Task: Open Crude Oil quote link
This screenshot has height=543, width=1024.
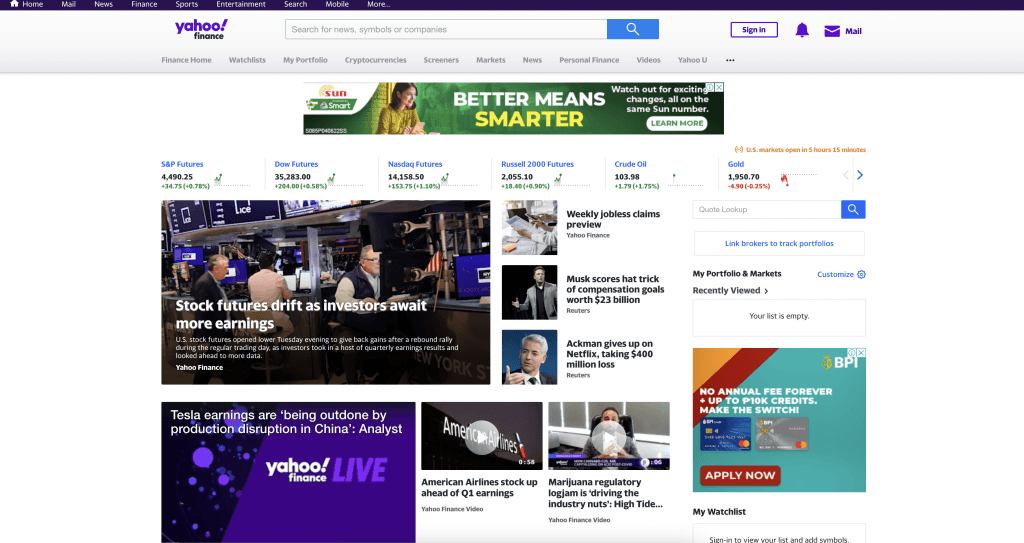Action: [630, 164]
